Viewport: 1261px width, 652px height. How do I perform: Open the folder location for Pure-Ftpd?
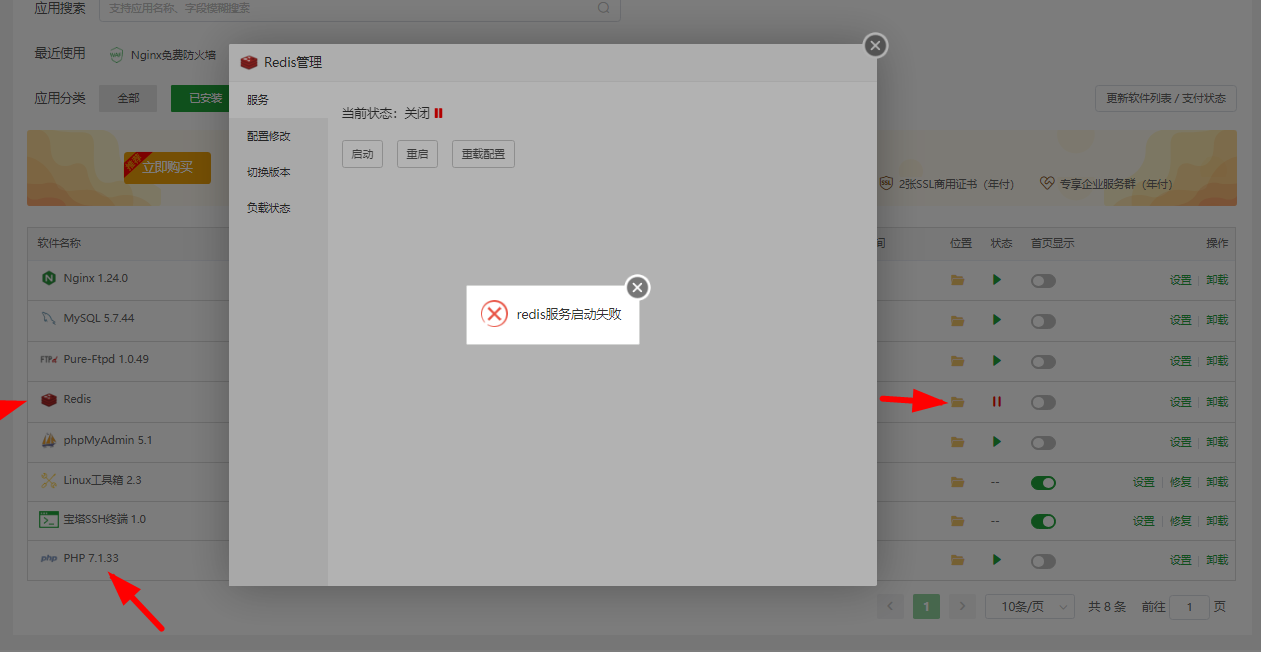pyautogui.click(x=958, y=361)
